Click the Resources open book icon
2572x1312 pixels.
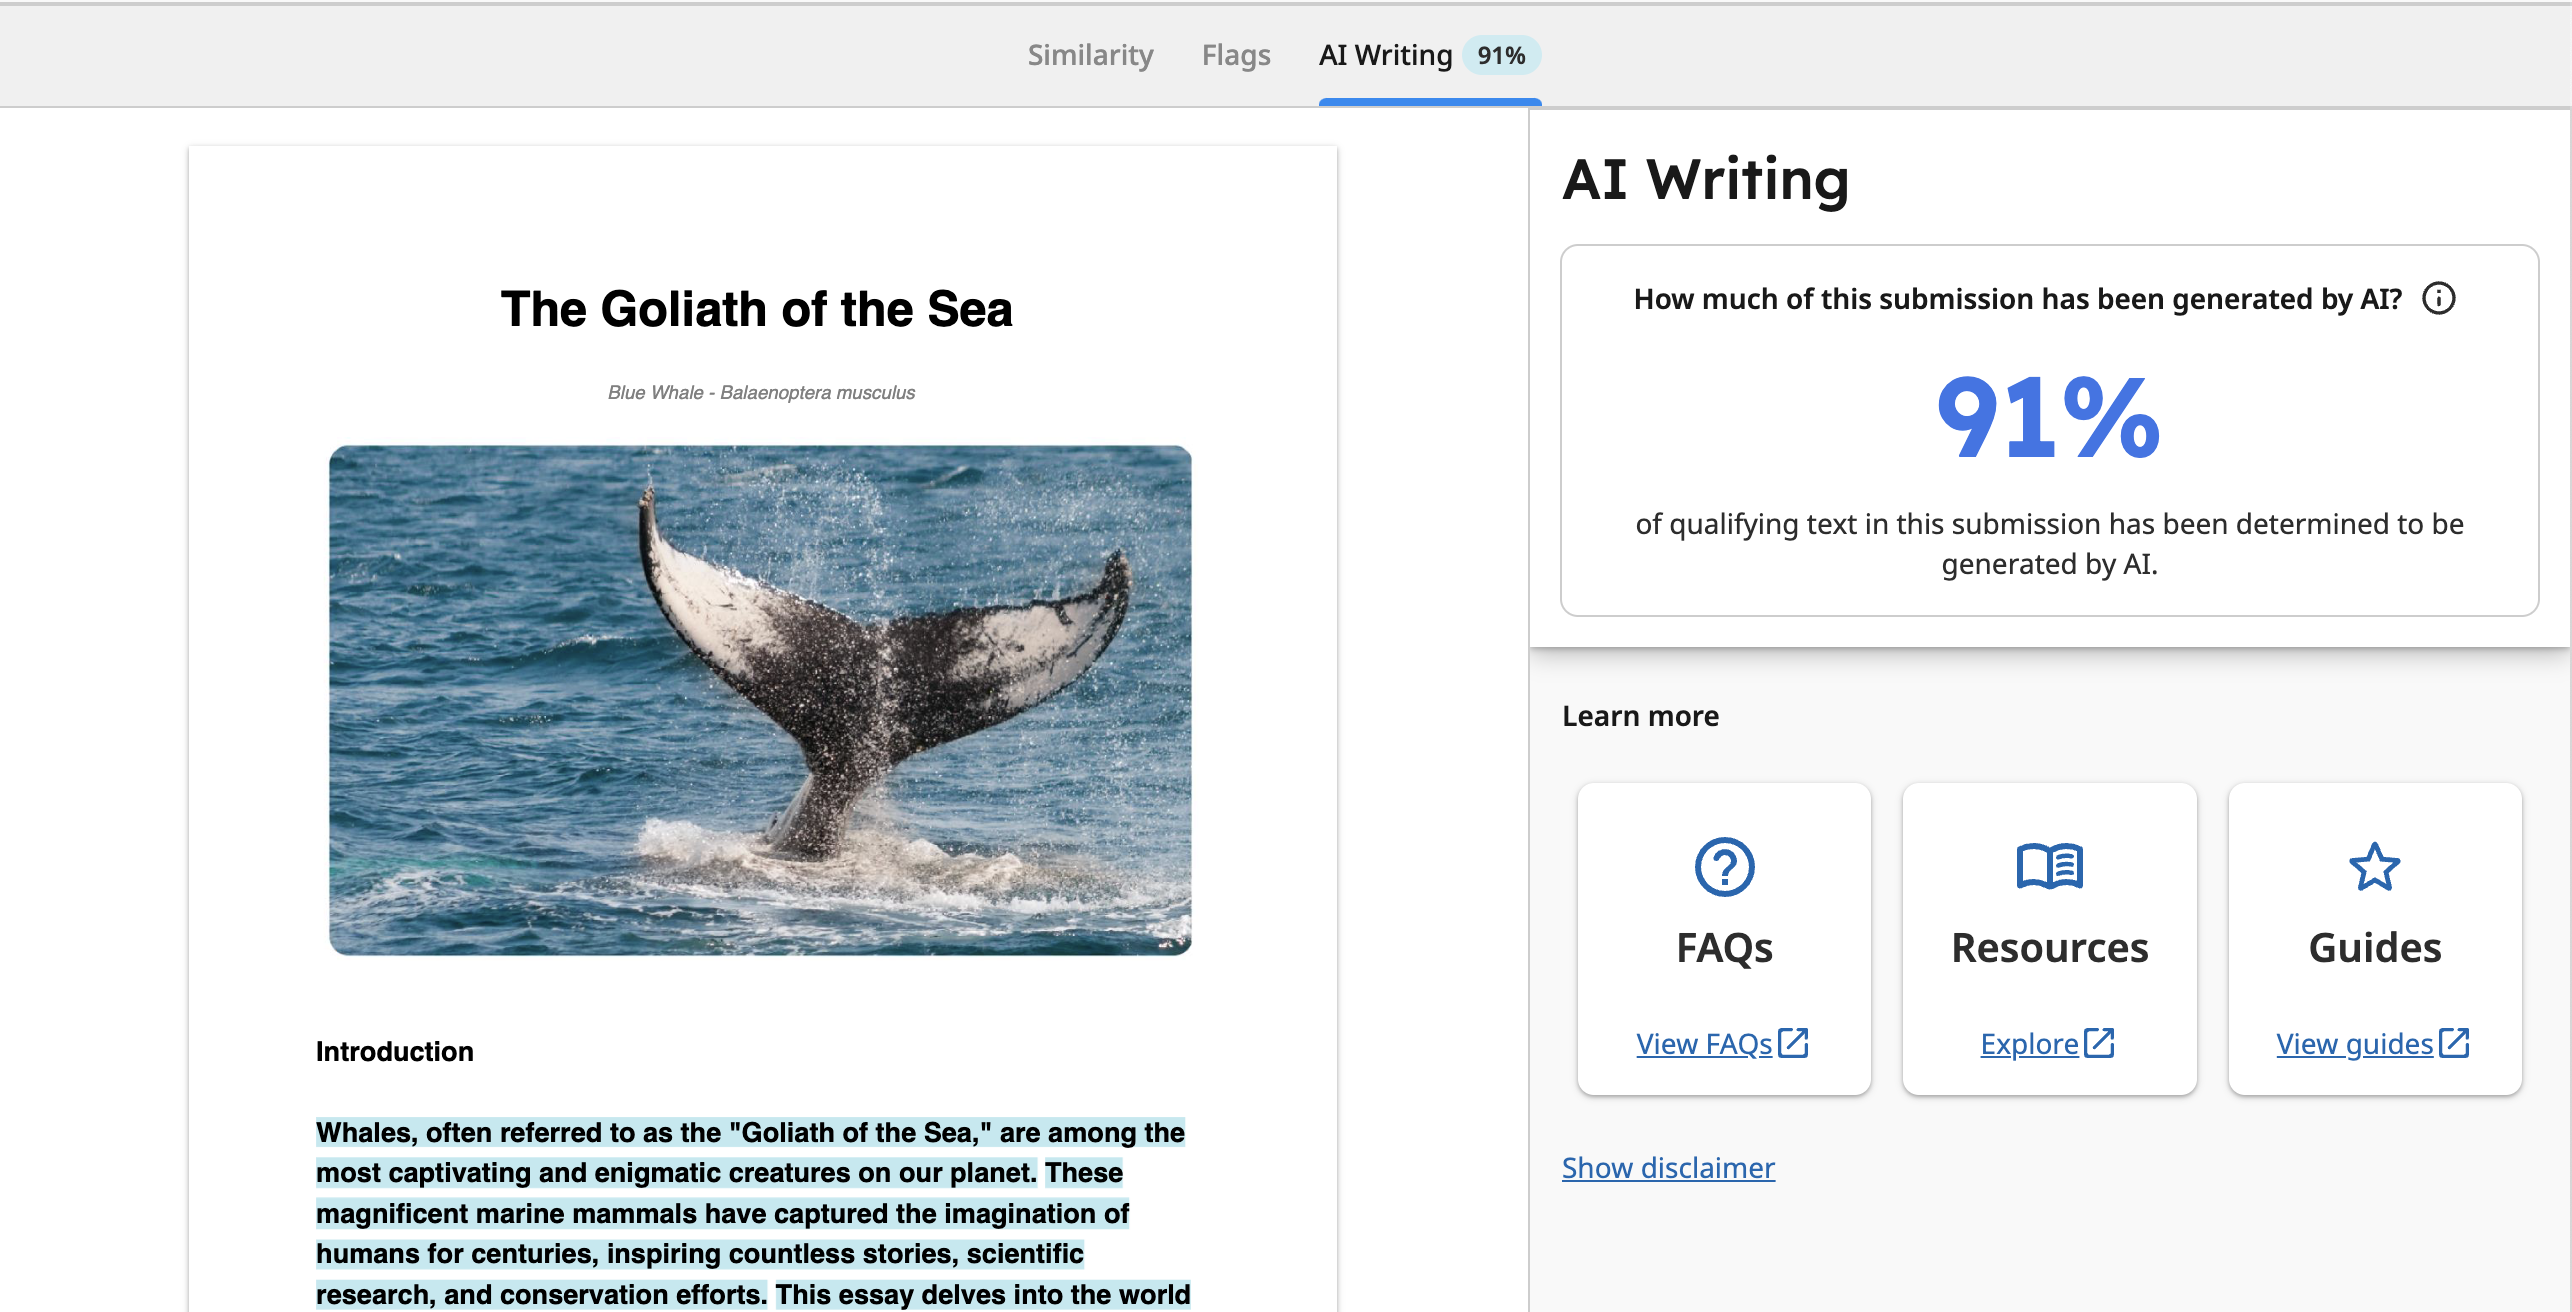(2049, 866)
